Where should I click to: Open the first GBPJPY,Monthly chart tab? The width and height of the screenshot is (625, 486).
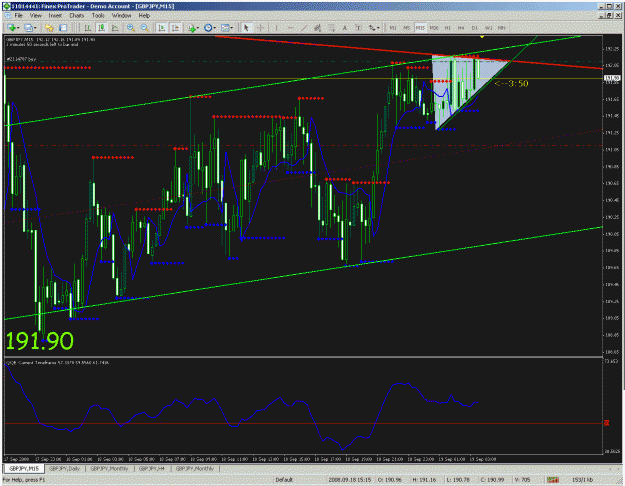pyautogui.click(x=109, y=469)
